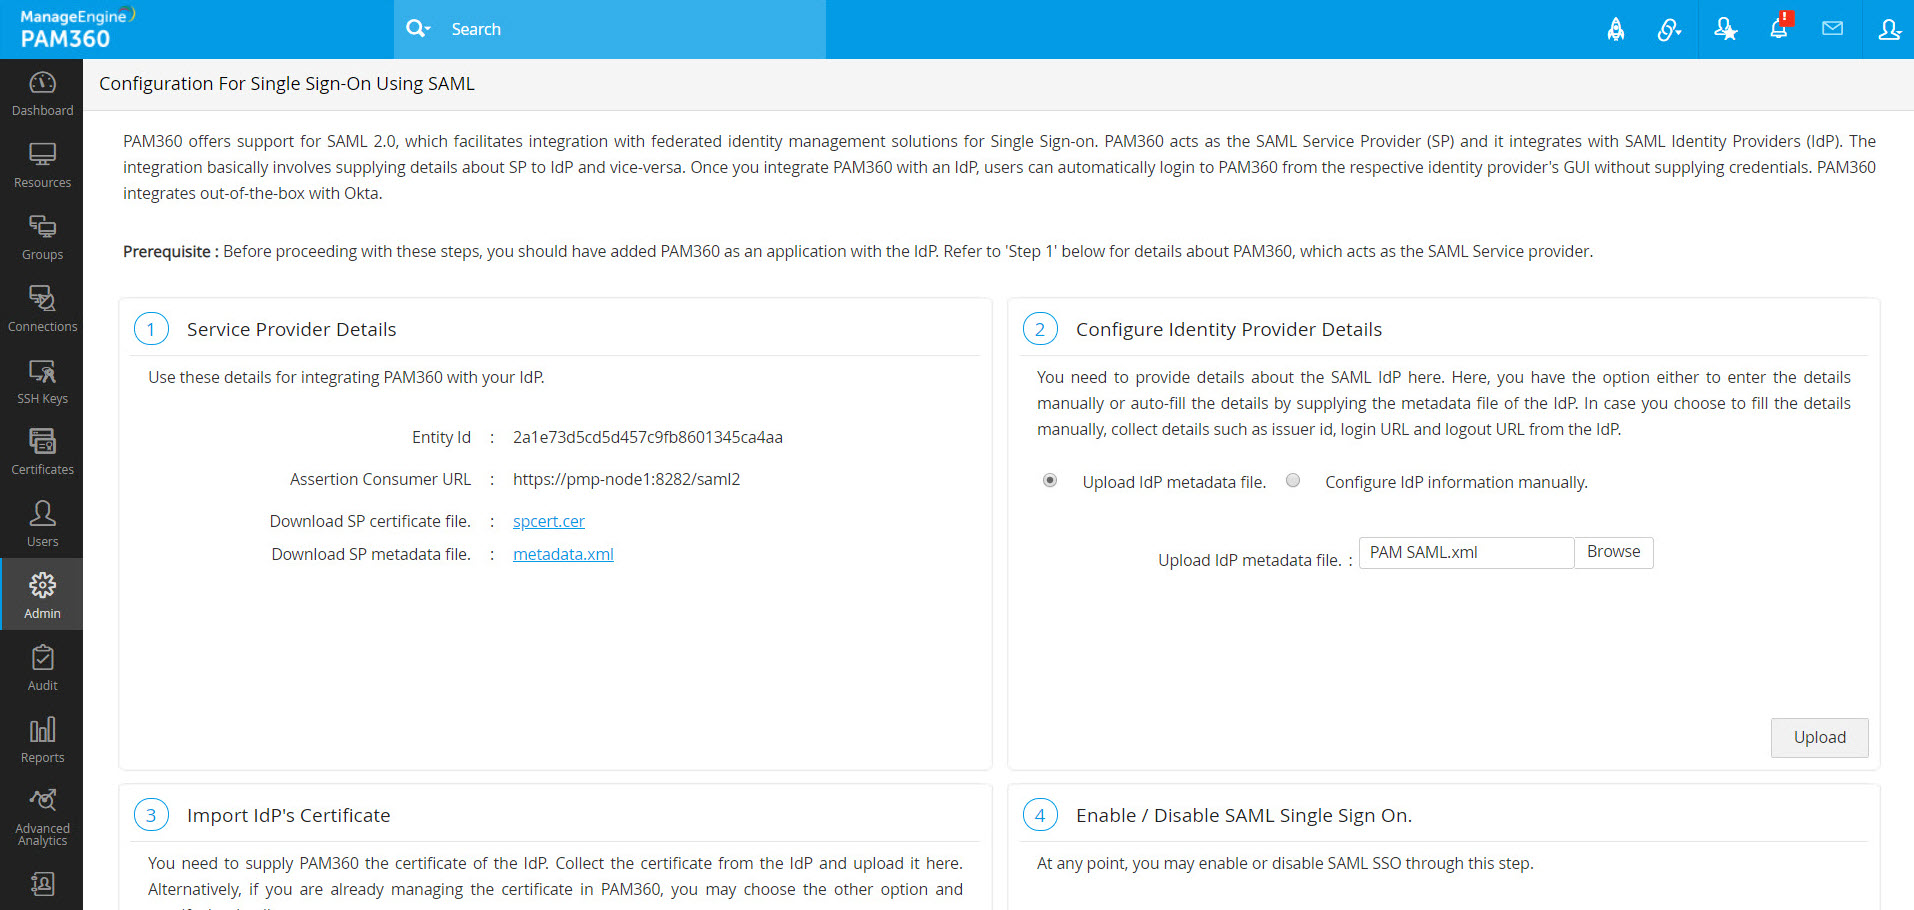The height and width of the screenshot is (910, 1914).
Task: Click the Upload button
Action: click(x=1819, y=737)
